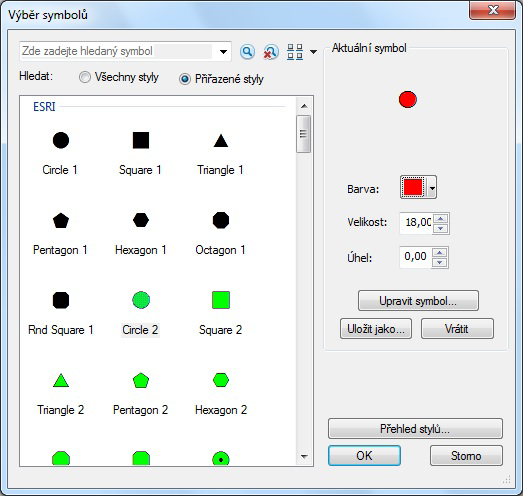Open the Barva color dropdown arrow
The width and height of the screenshot is (523, 496).
(432, 188)
